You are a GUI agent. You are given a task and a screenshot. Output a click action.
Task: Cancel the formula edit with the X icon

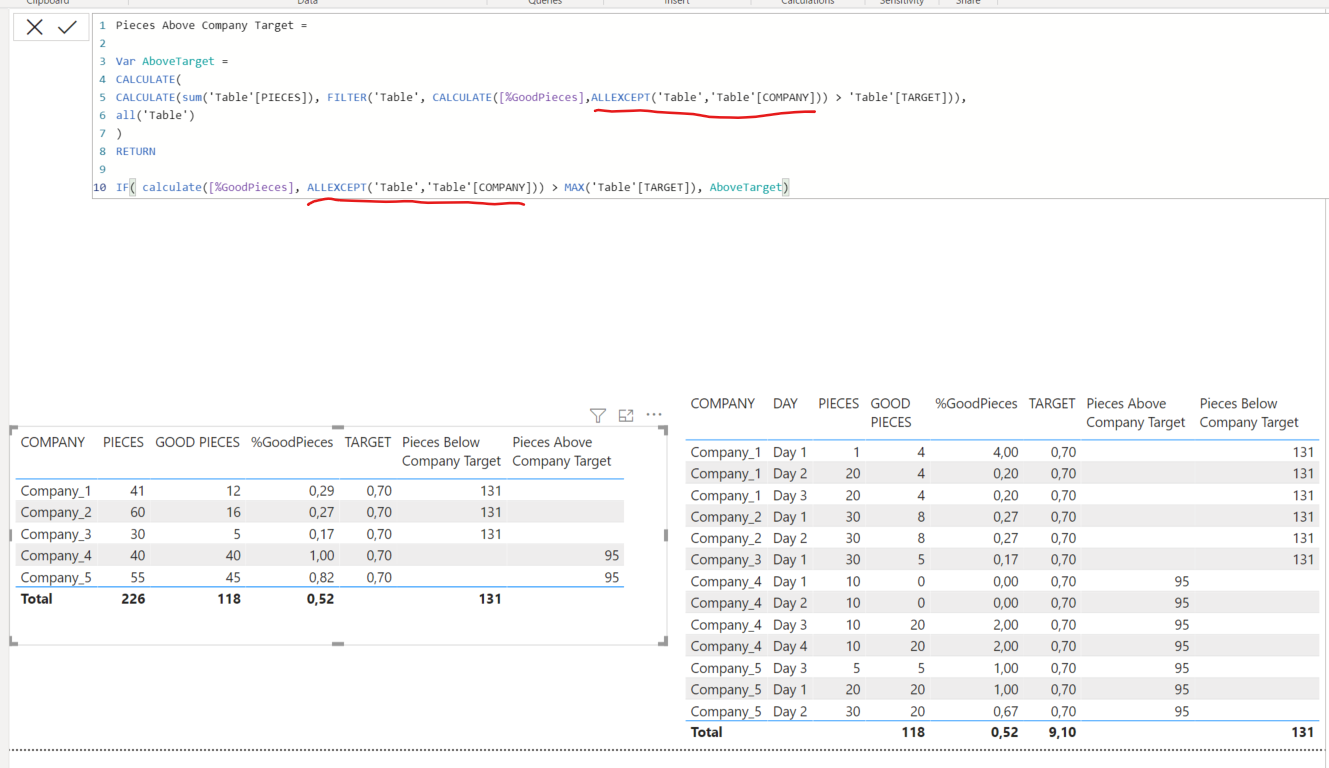[x=35, y=27]
